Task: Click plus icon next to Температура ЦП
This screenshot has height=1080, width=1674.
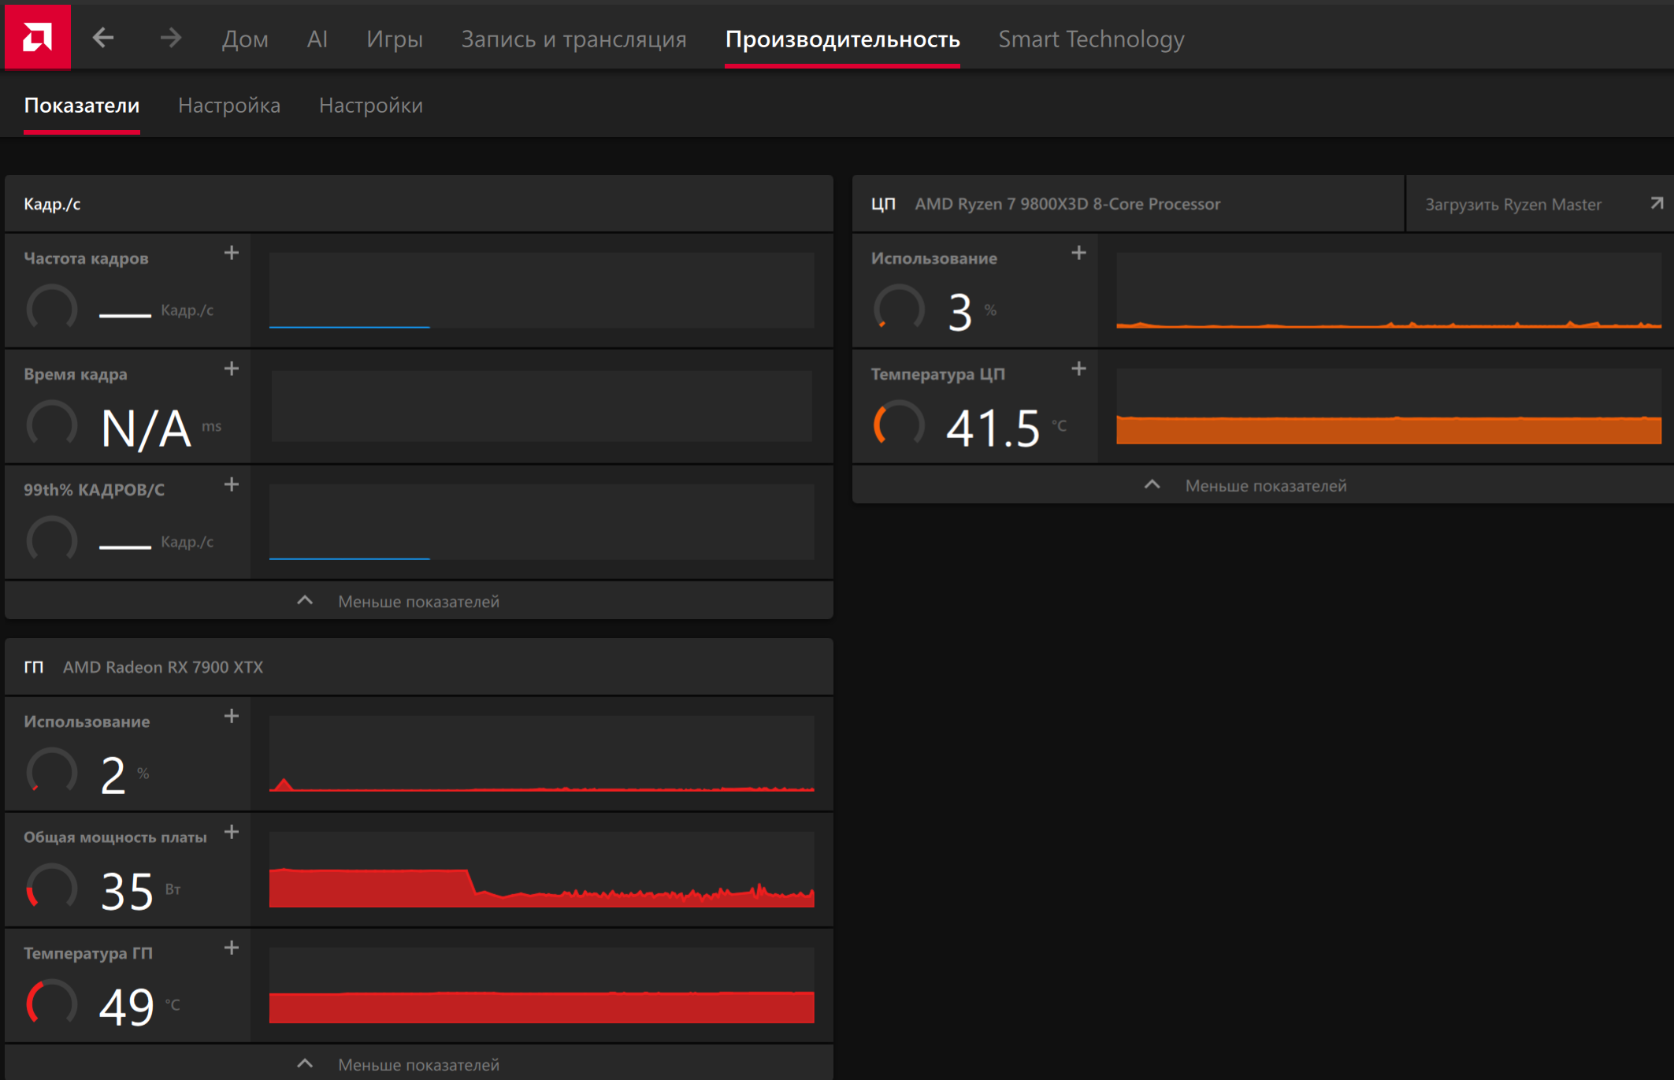Action: click(1078, 369)
